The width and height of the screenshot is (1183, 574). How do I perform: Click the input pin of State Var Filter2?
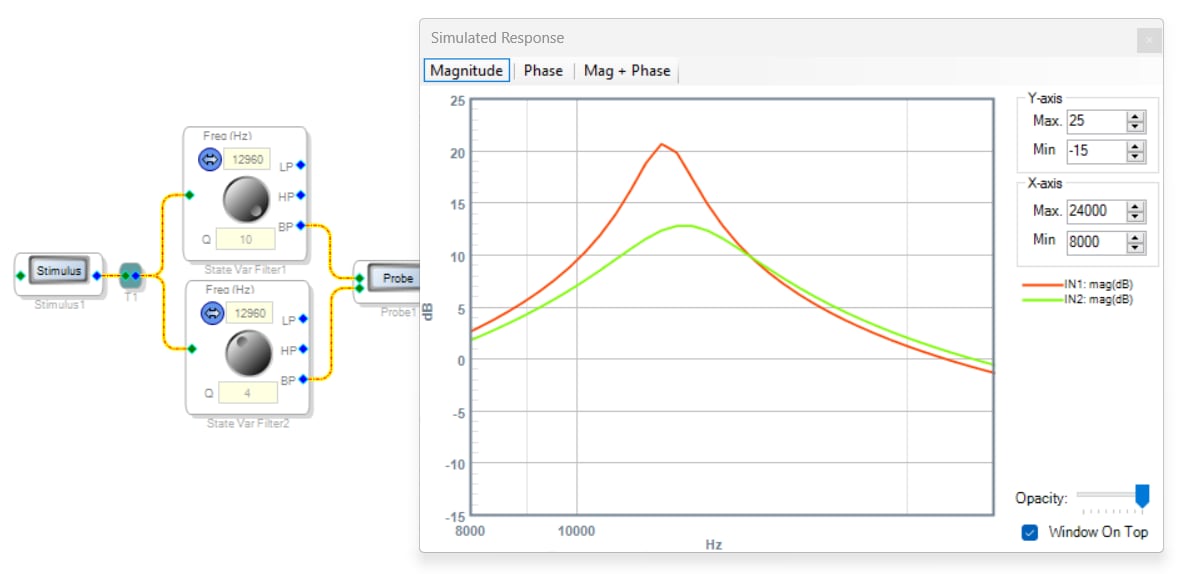click(192, 348)
